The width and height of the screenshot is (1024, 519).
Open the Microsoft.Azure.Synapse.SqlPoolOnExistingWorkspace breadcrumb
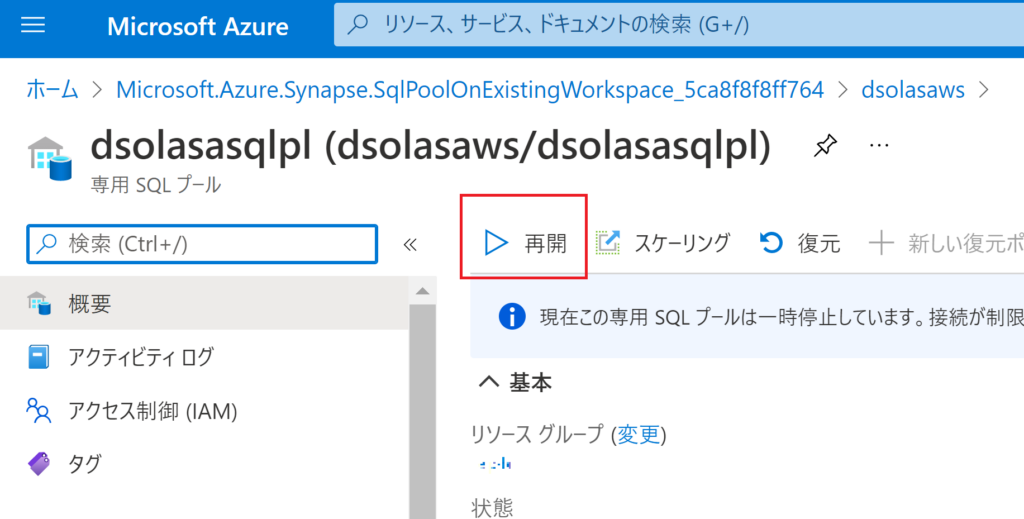pyautogui.click(x=470, y=90)
